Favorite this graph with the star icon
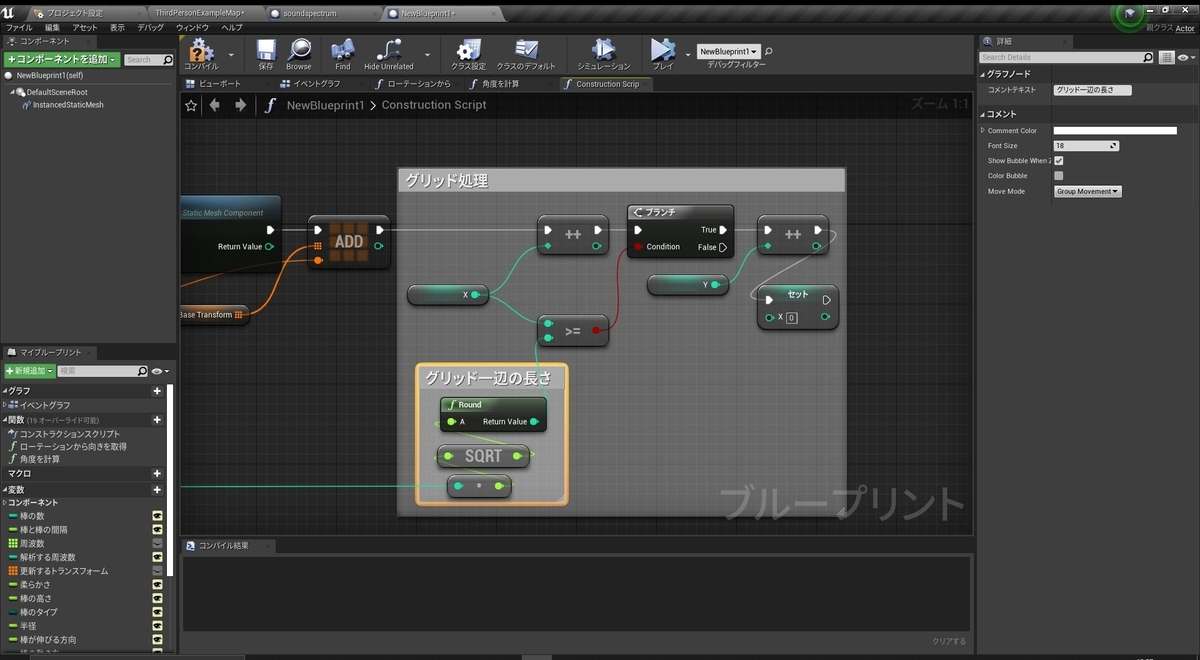 (x=191, y=105)
